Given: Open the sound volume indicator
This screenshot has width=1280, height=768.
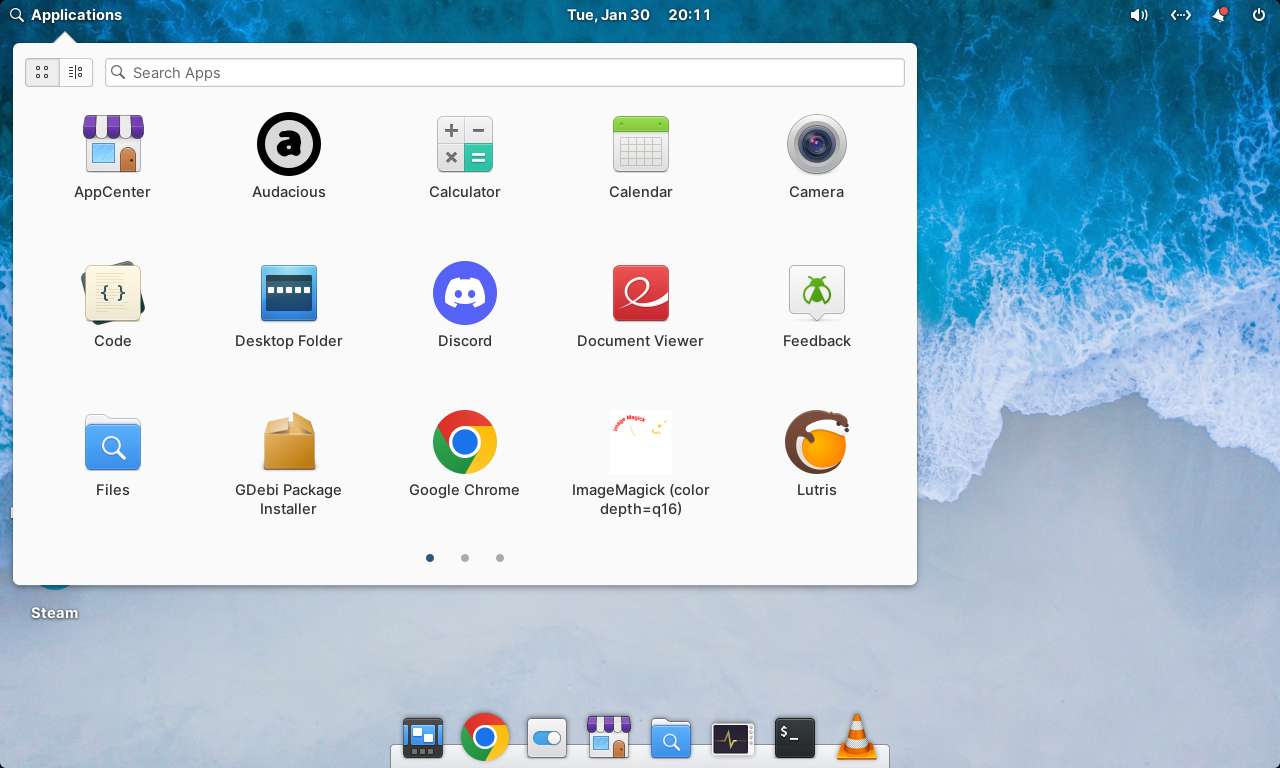Looking at the screenshot, I should pos(1139,15).
